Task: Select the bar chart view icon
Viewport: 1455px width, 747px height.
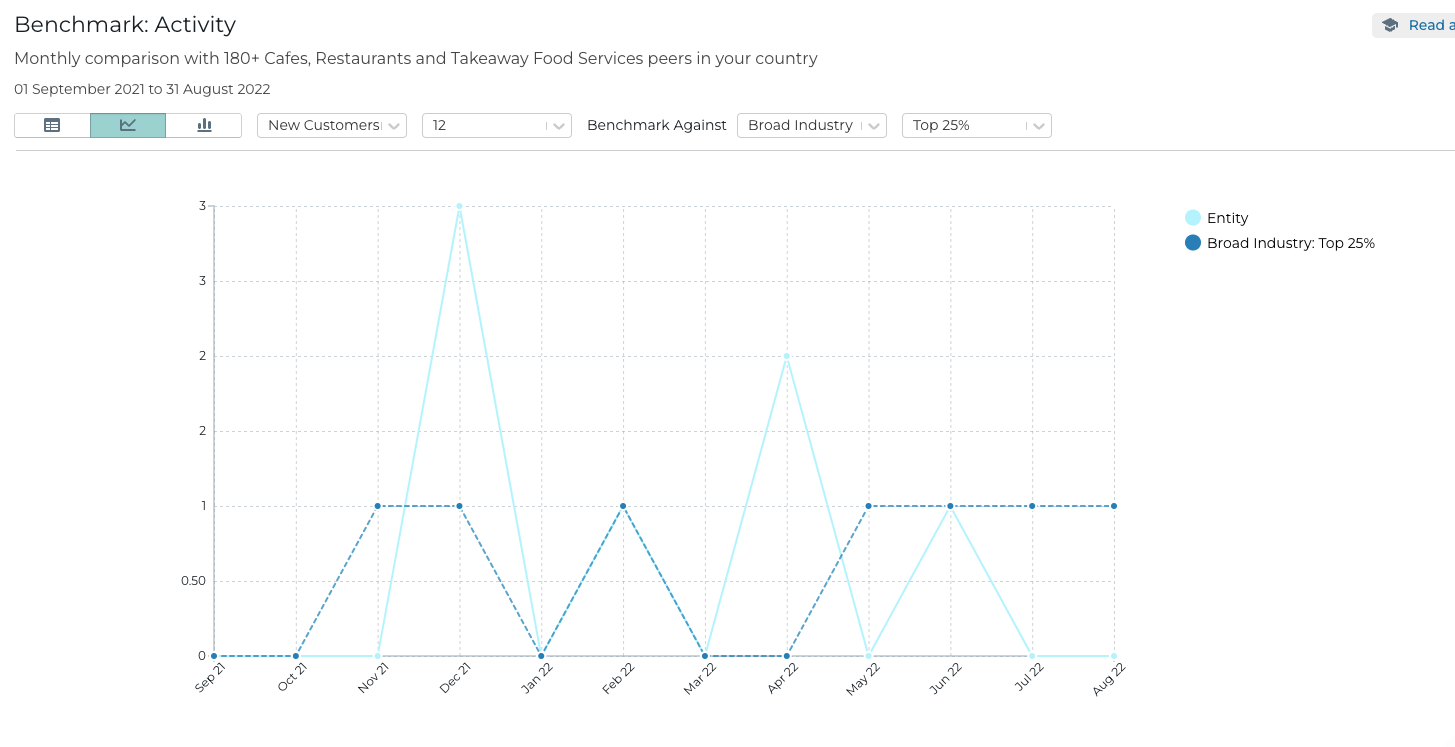Action: coord(203,125)
